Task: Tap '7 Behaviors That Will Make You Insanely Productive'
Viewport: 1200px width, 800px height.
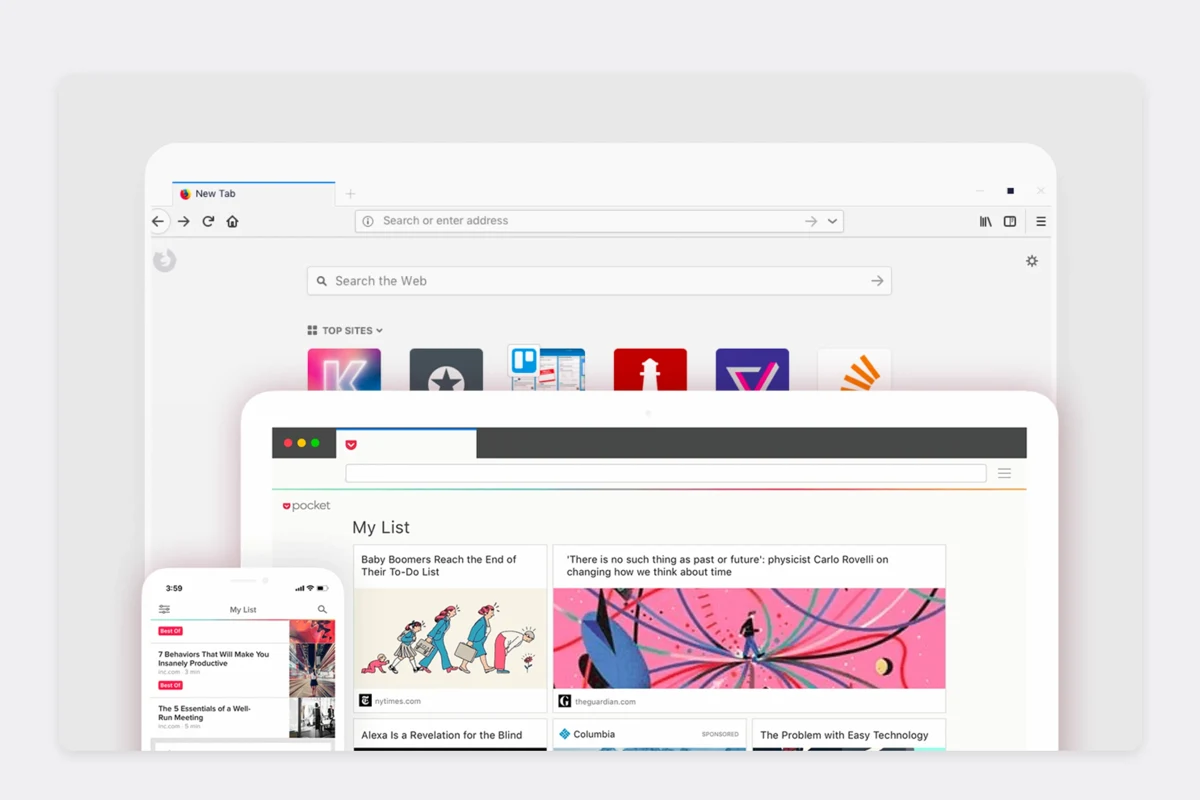Action: [x=214, y=659]
